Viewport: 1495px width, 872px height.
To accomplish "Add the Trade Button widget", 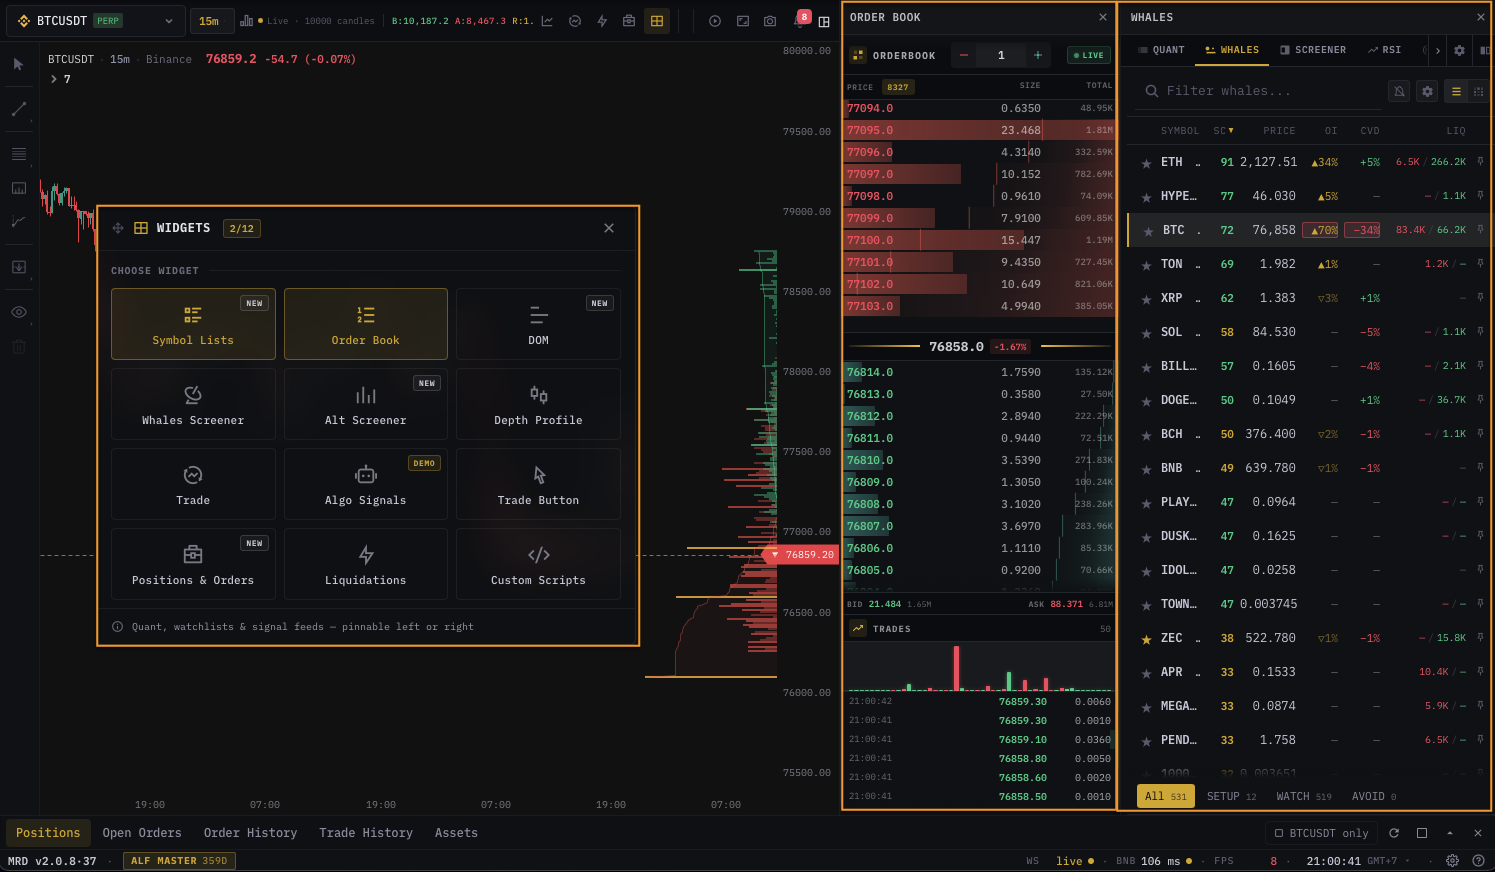I will [x=538, y=484].
